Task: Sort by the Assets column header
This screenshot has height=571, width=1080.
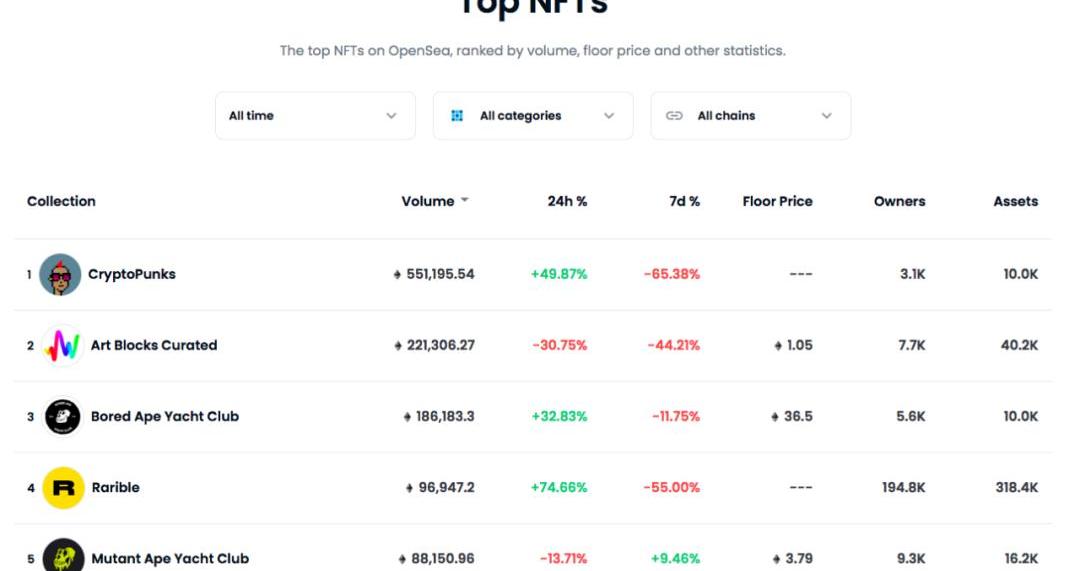Action: [x=1015, y=201]
